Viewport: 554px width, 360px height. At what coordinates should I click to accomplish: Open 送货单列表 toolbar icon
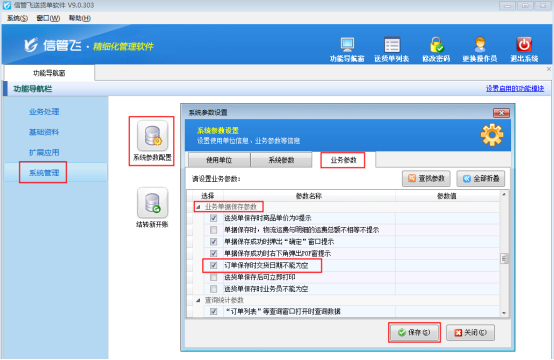pos(392,45)
